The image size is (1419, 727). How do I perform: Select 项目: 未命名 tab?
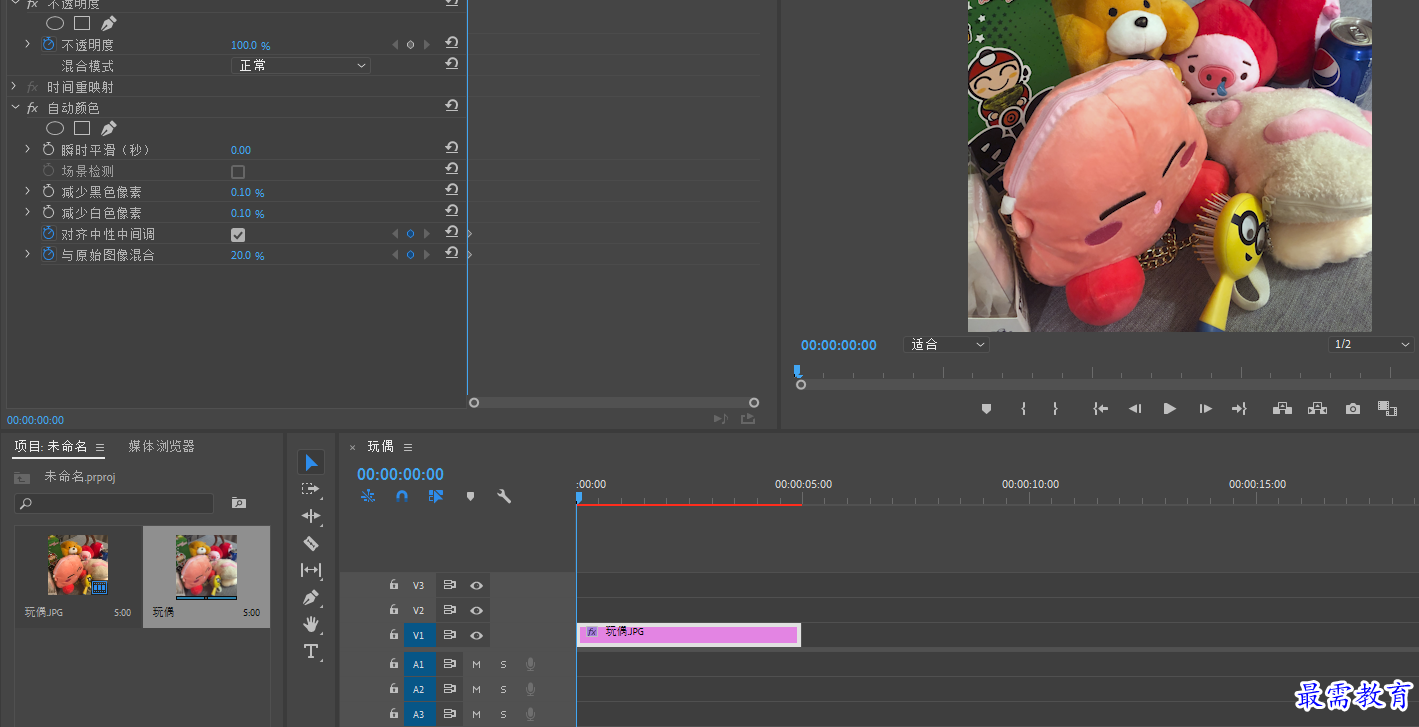51,446
